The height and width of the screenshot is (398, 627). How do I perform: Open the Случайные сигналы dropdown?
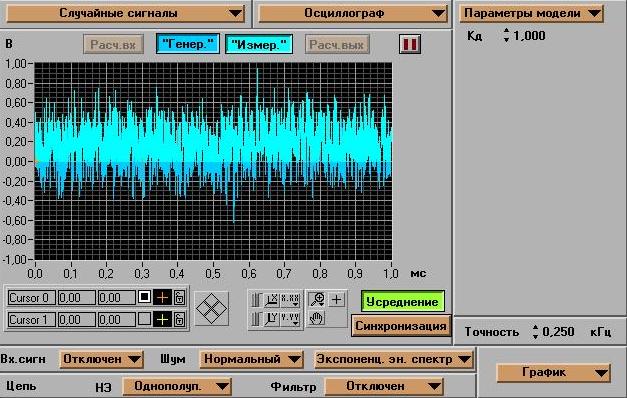(x=126, y=13)
